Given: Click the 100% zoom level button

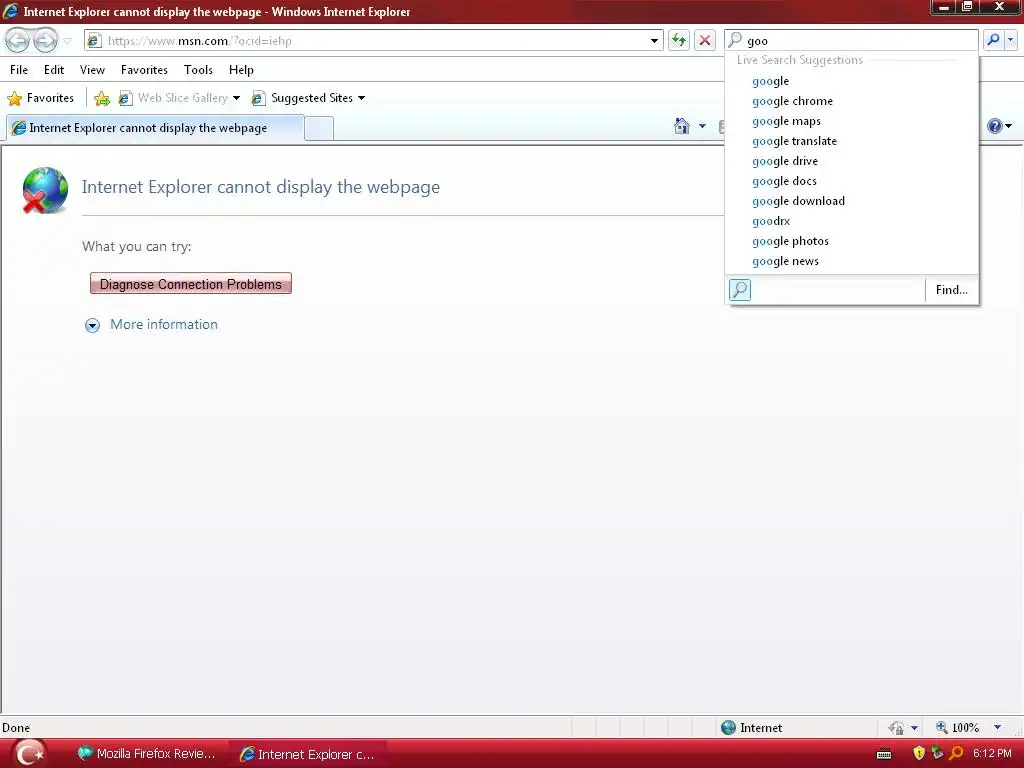Looking at the screenshot, I should point(958,728).
